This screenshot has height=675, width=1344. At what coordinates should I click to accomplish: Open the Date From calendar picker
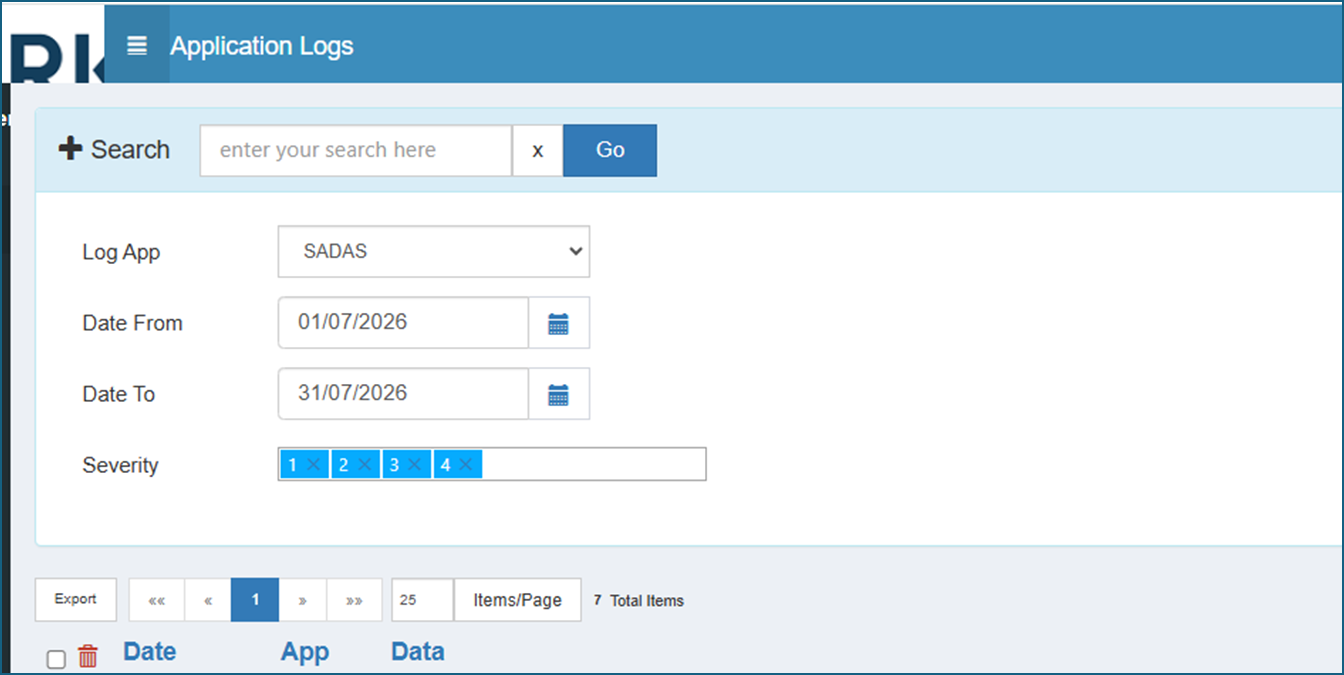pos(559,323)
